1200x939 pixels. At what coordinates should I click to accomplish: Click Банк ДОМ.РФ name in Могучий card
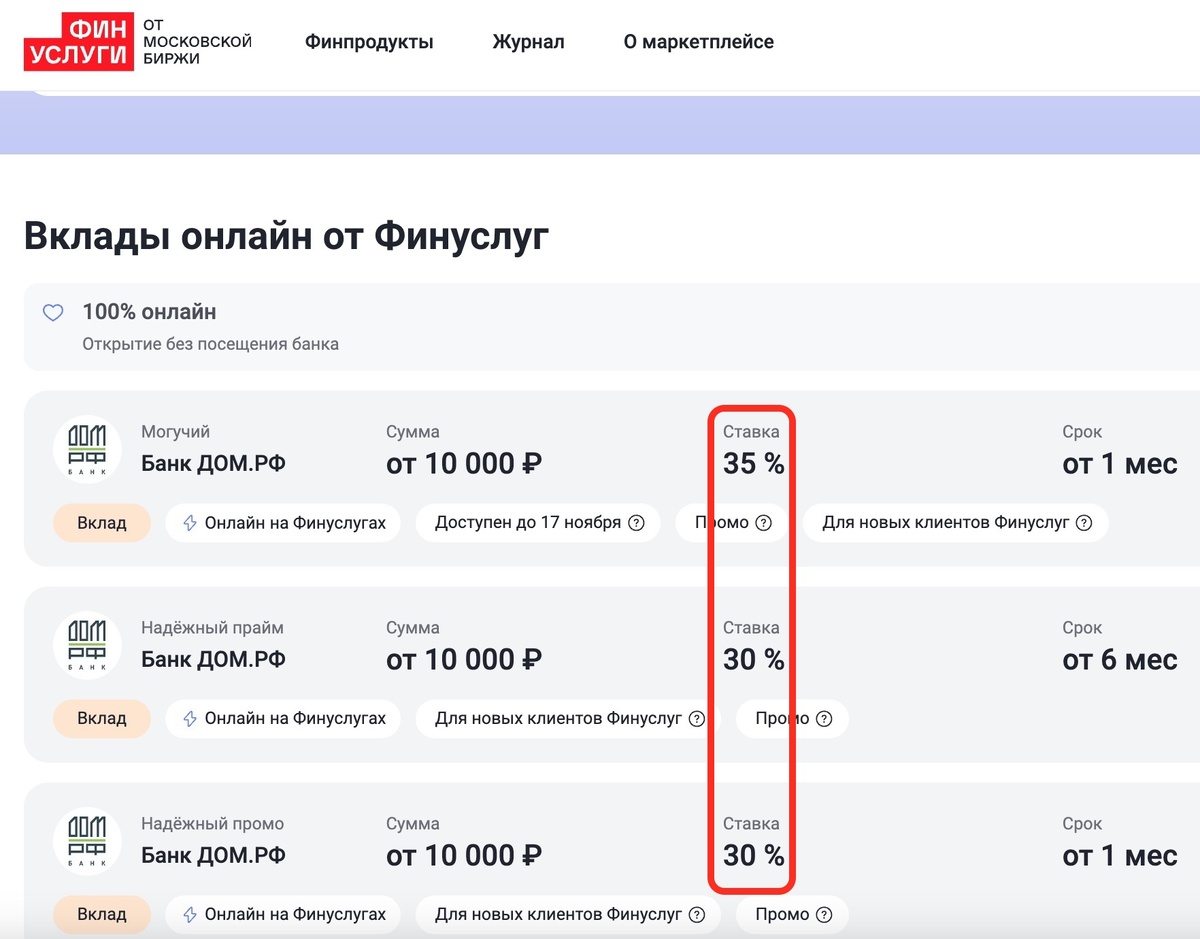coord(213,464)
